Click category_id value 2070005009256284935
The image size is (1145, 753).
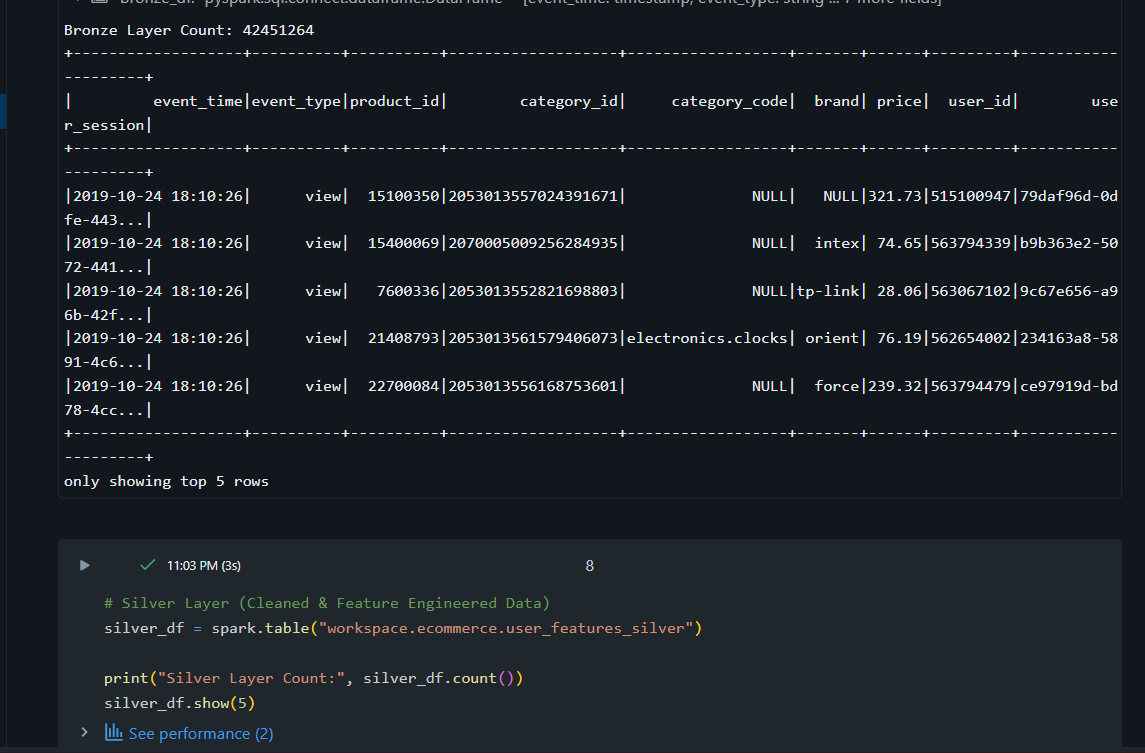pos(533,243)
